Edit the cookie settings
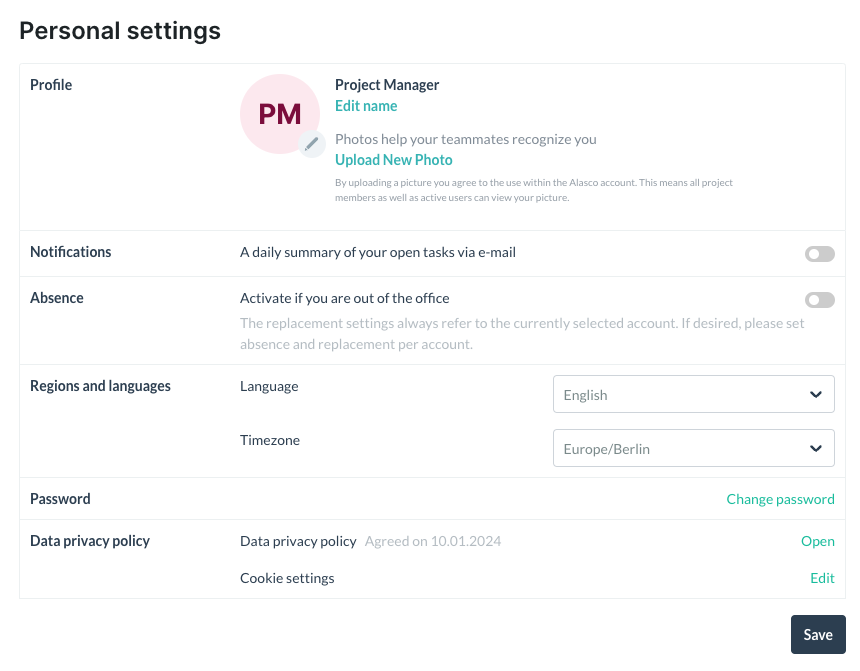Viewport: 860px width, 671px height. pyautogui.click(x=822, y=578)
